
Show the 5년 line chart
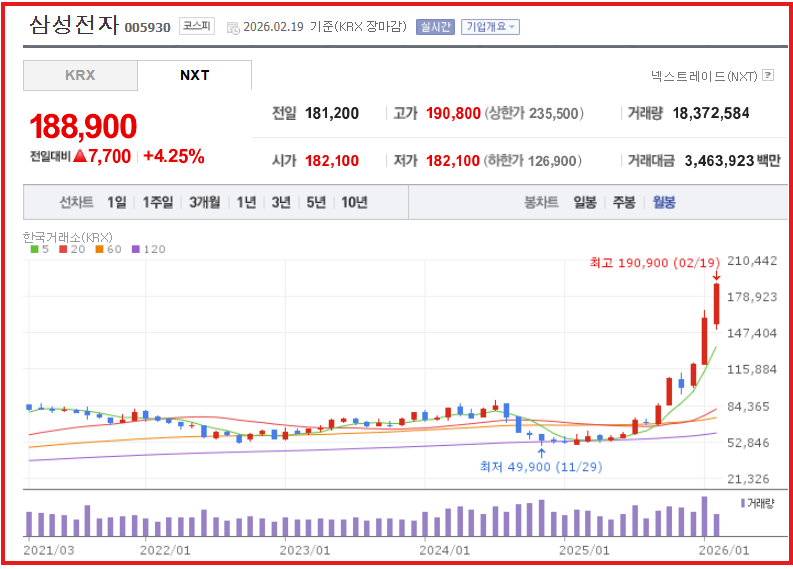coord(316,202)
